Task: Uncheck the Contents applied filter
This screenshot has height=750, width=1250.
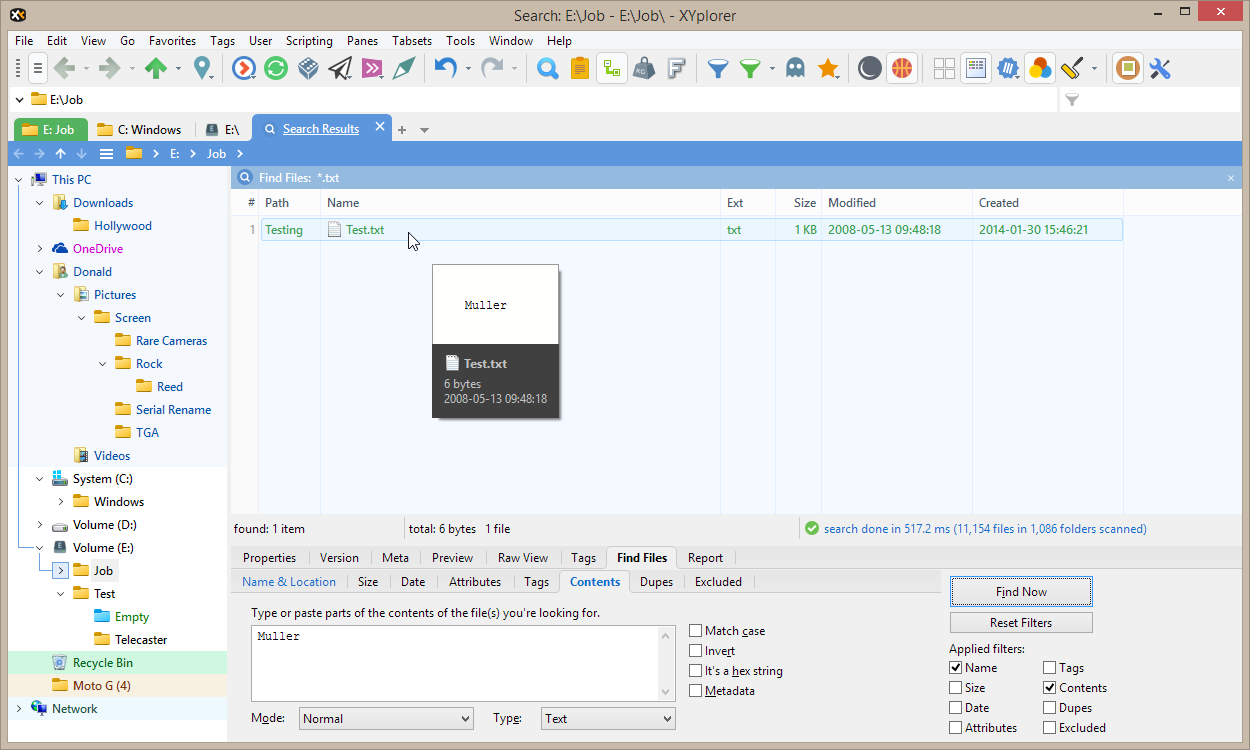Action: [1049, 688]
